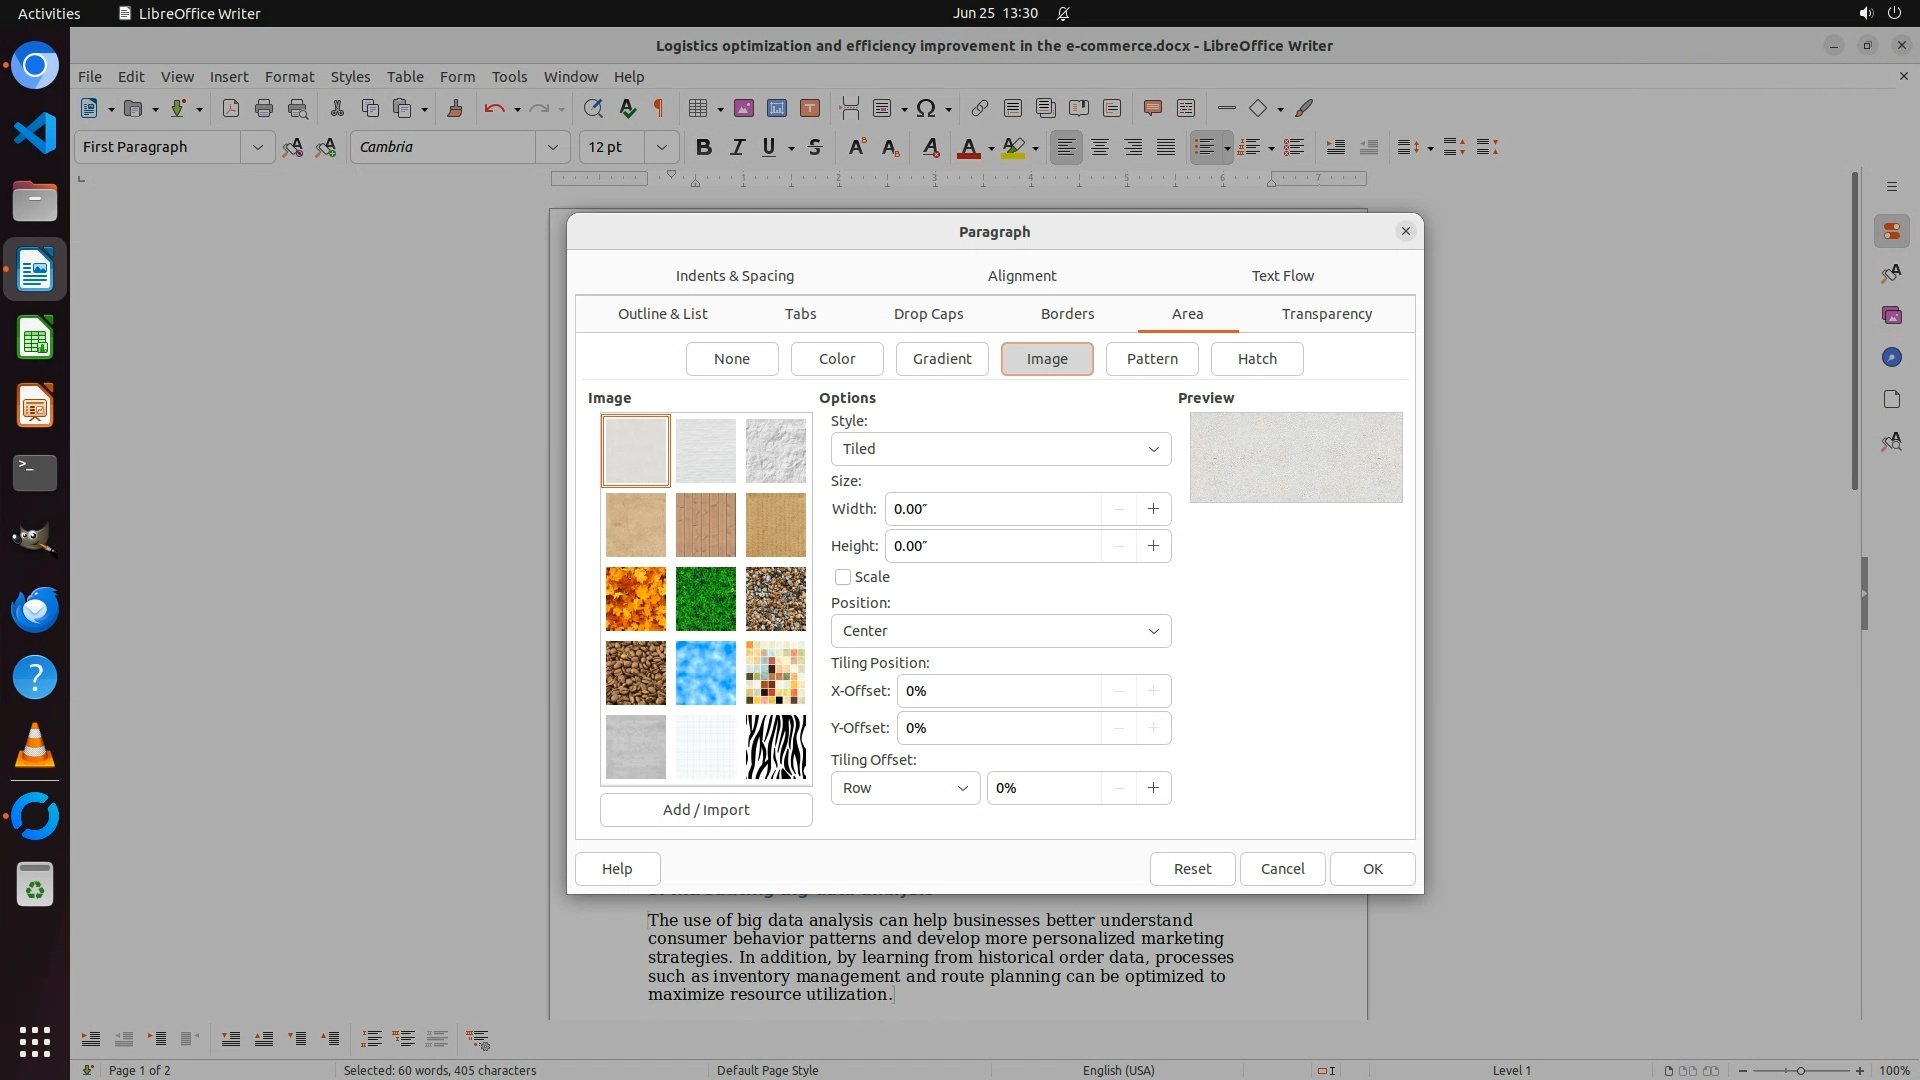Toggle Bold formatting in toolbar
Viewport: 1920px width, 1080px height.
pyautogui.click(x=703, y=147)
